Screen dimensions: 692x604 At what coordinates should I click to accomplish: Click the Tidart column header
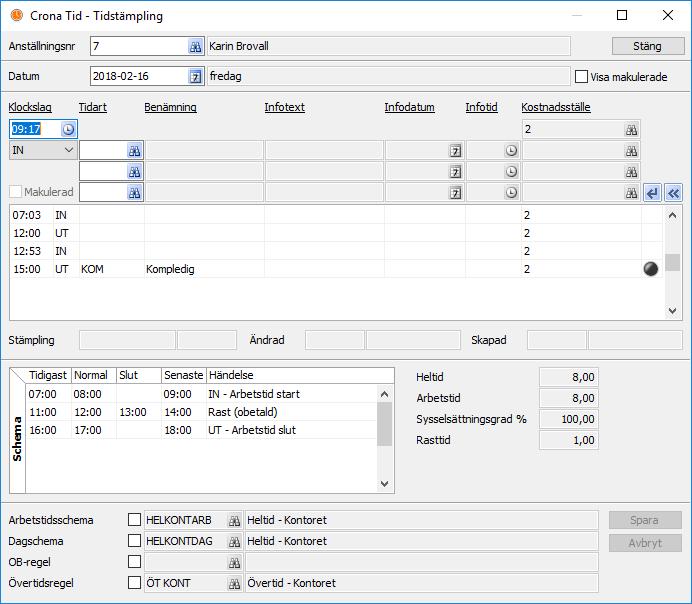[93, 107]
